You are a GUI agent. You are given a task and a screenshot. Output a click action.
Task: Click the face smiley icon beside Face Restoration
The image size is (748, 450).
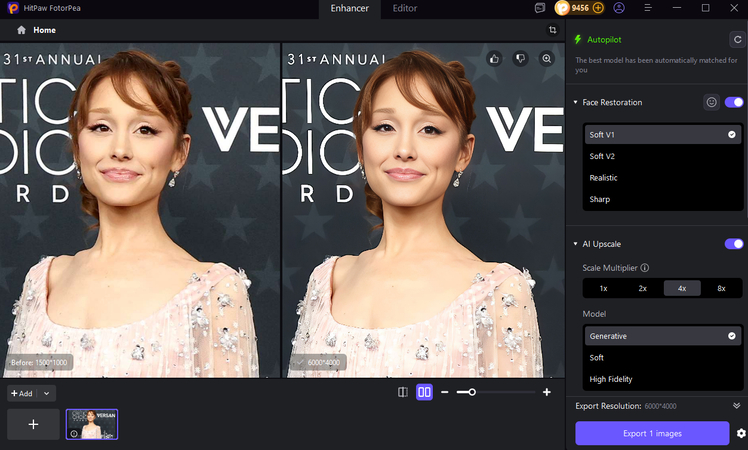(x=711, y=102)
